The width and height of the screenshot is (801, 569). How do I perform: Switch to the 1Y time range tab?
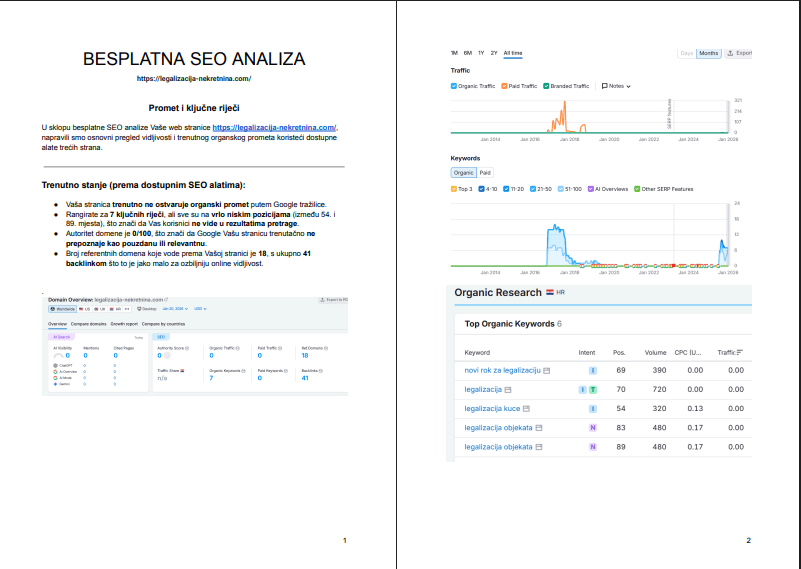coord(481,53)
